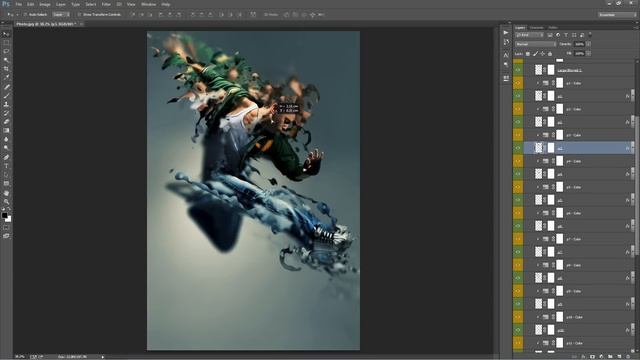Switch to the Channels tab
640x360 pixels.
click(x=537, y=28)
